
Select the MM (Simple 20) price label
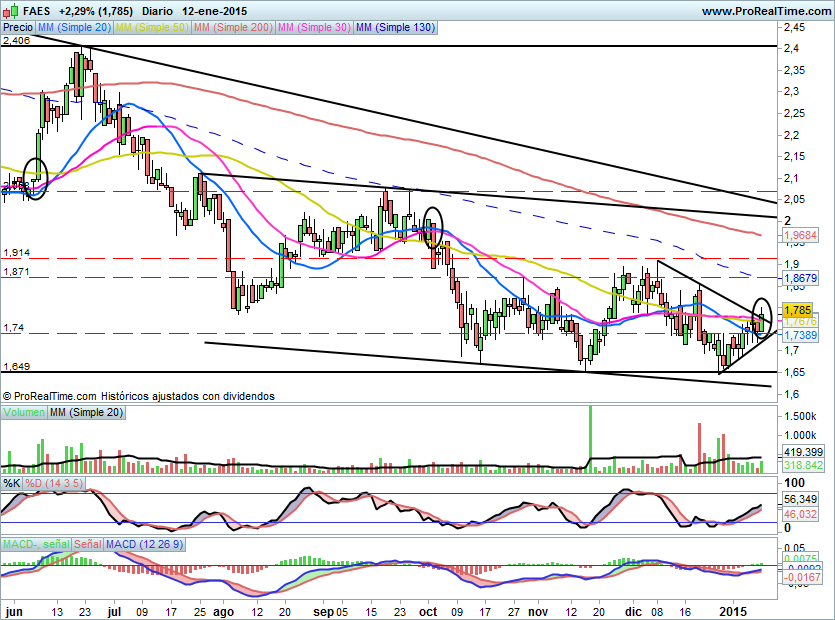coord(73,28)
